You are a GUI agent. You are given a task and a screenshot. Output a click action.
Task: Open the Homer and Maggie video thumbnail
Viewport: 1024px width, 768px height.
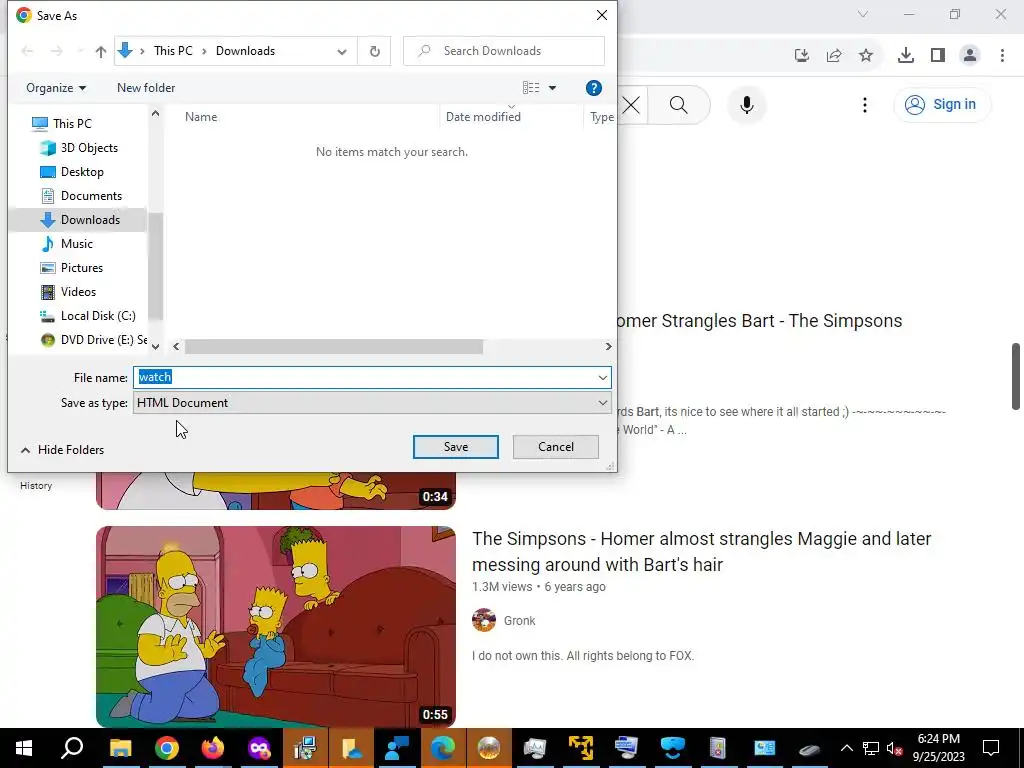pos(276,627)
